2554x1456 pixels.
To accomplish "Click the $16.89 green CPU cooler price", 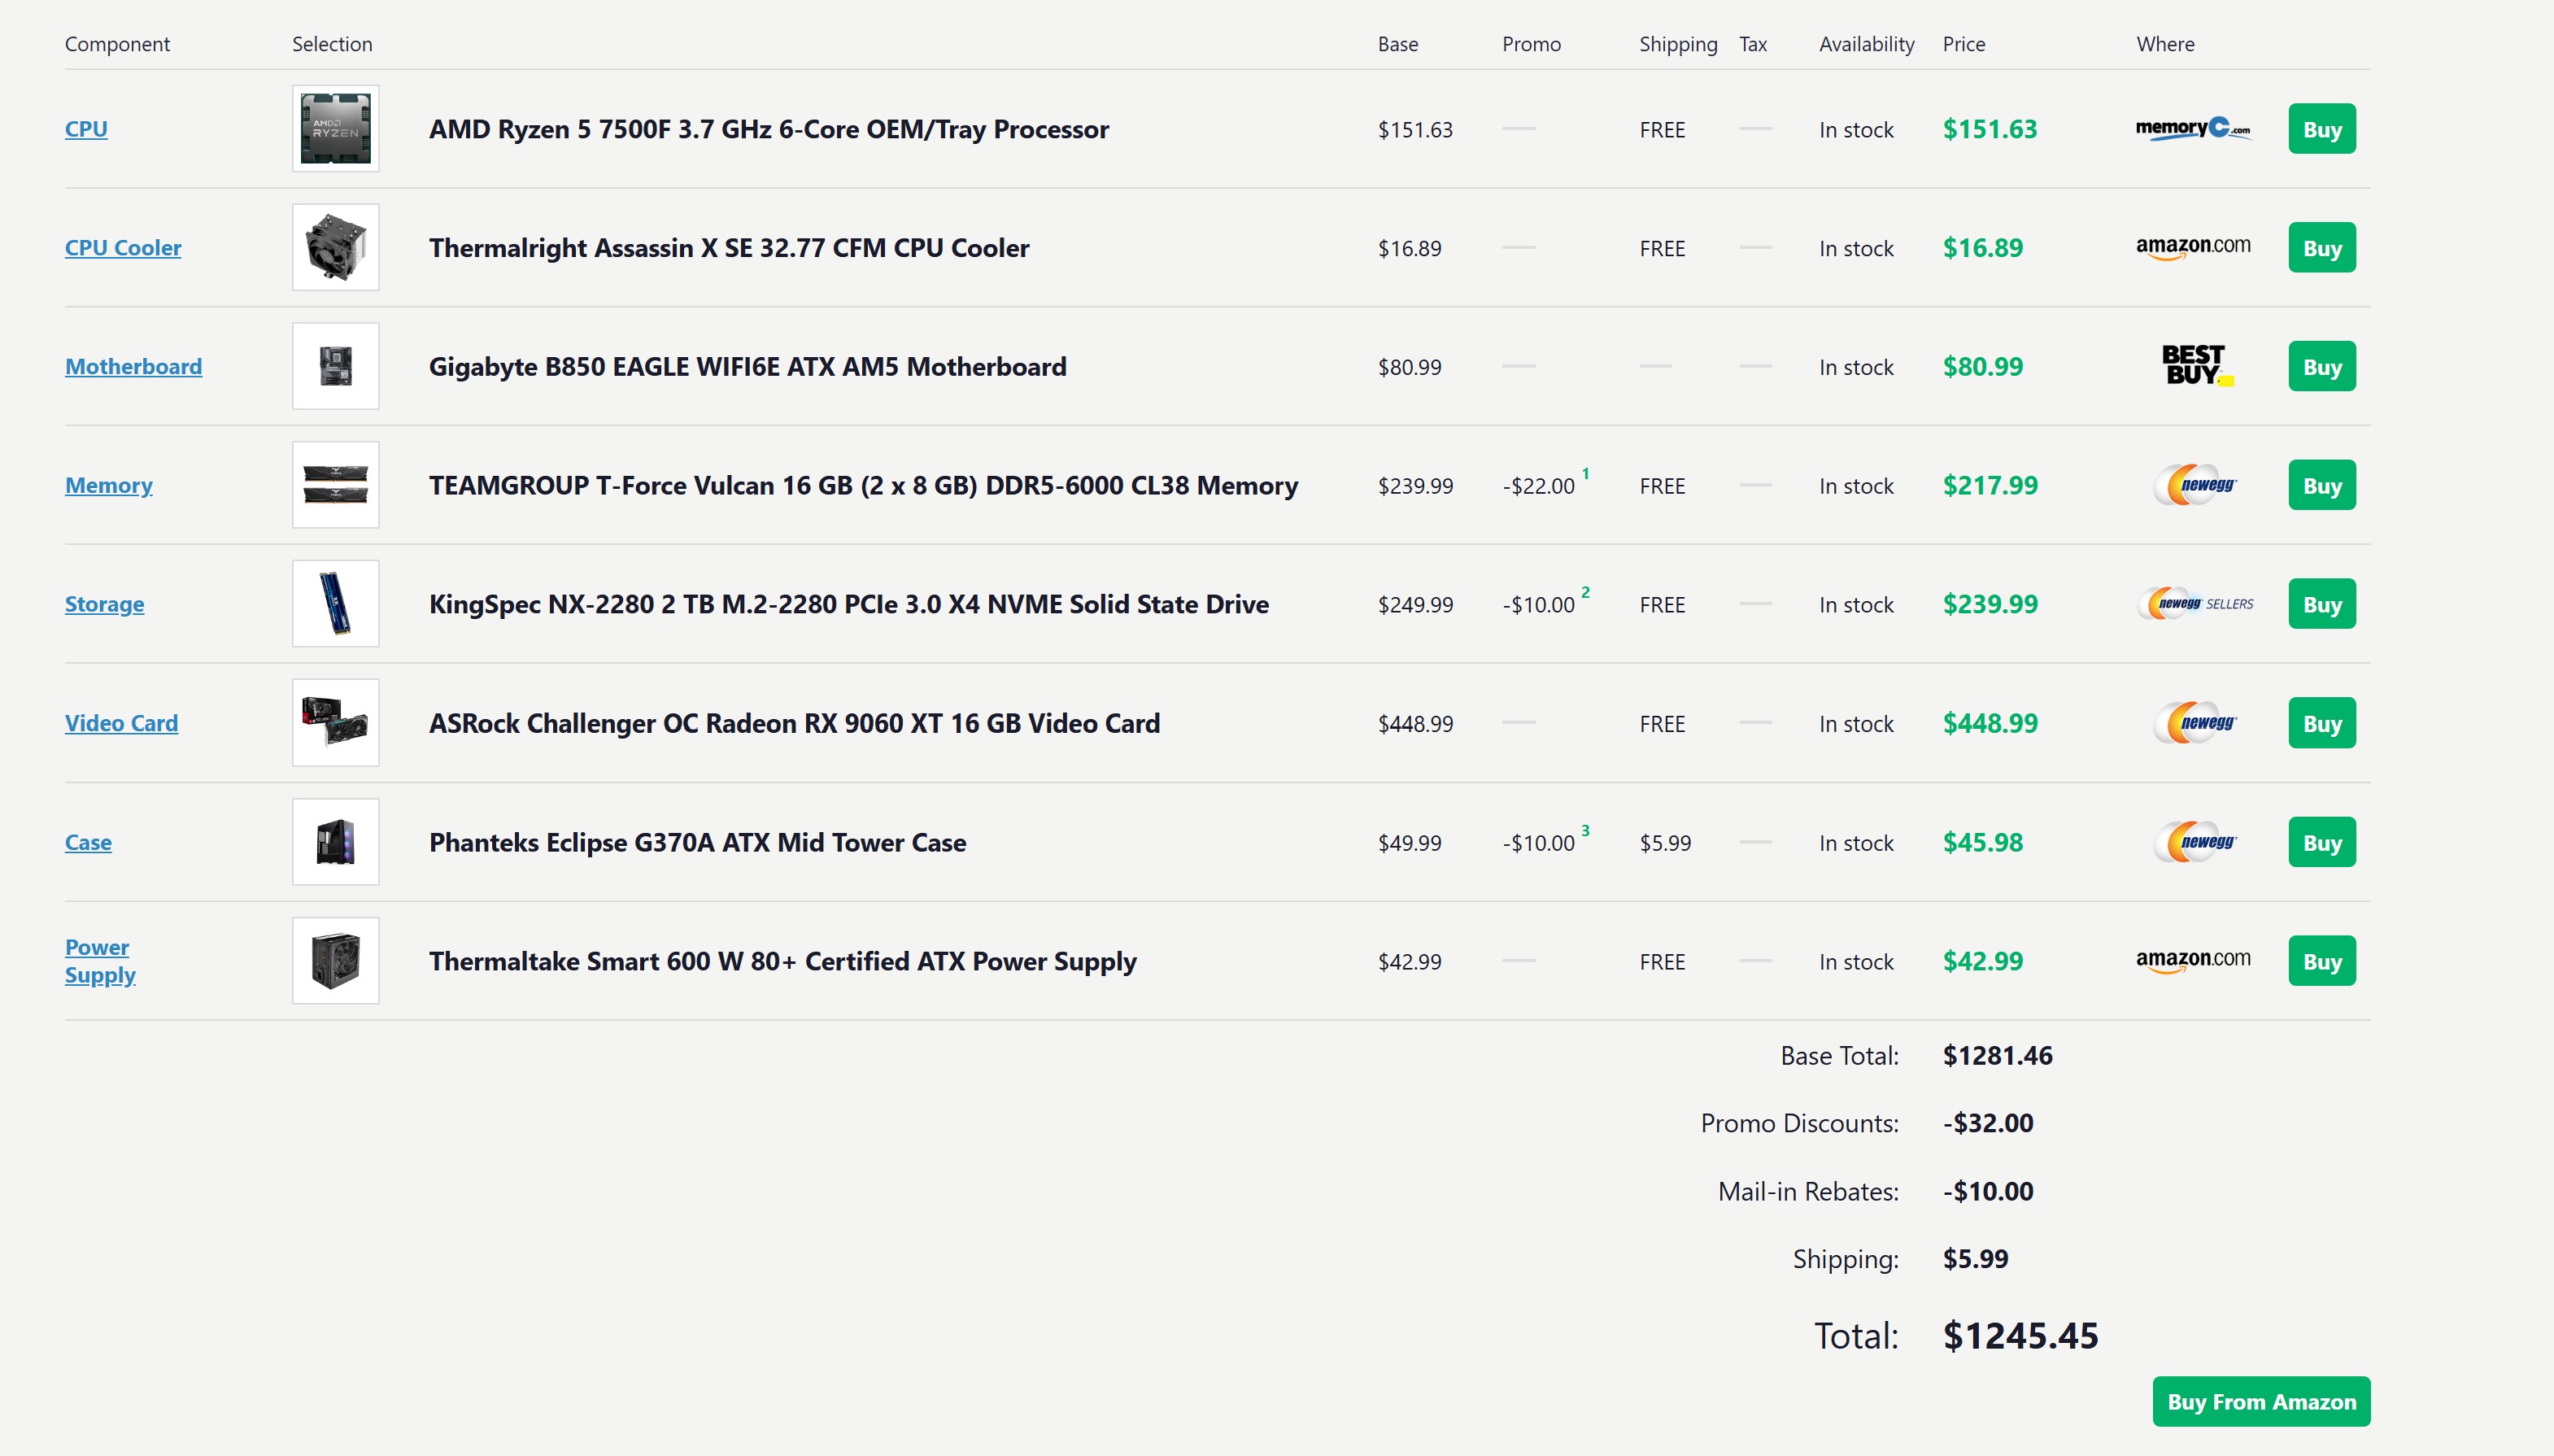I will click(1983, 247).
